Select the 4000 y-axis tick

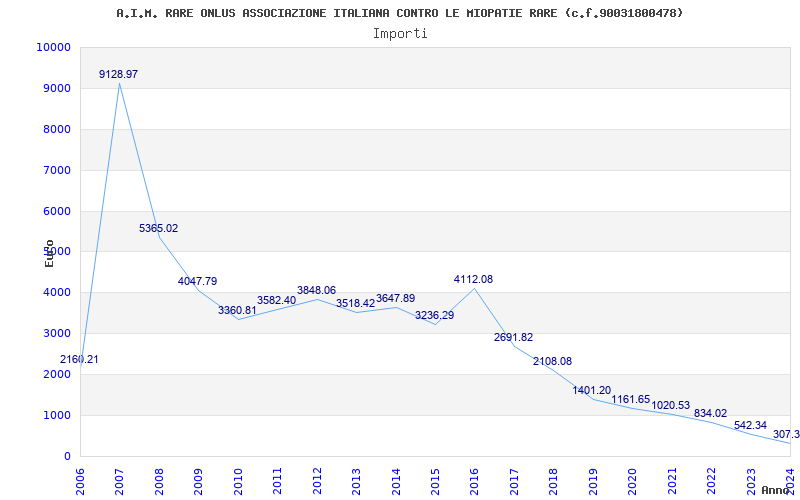(x=57, y=293)
